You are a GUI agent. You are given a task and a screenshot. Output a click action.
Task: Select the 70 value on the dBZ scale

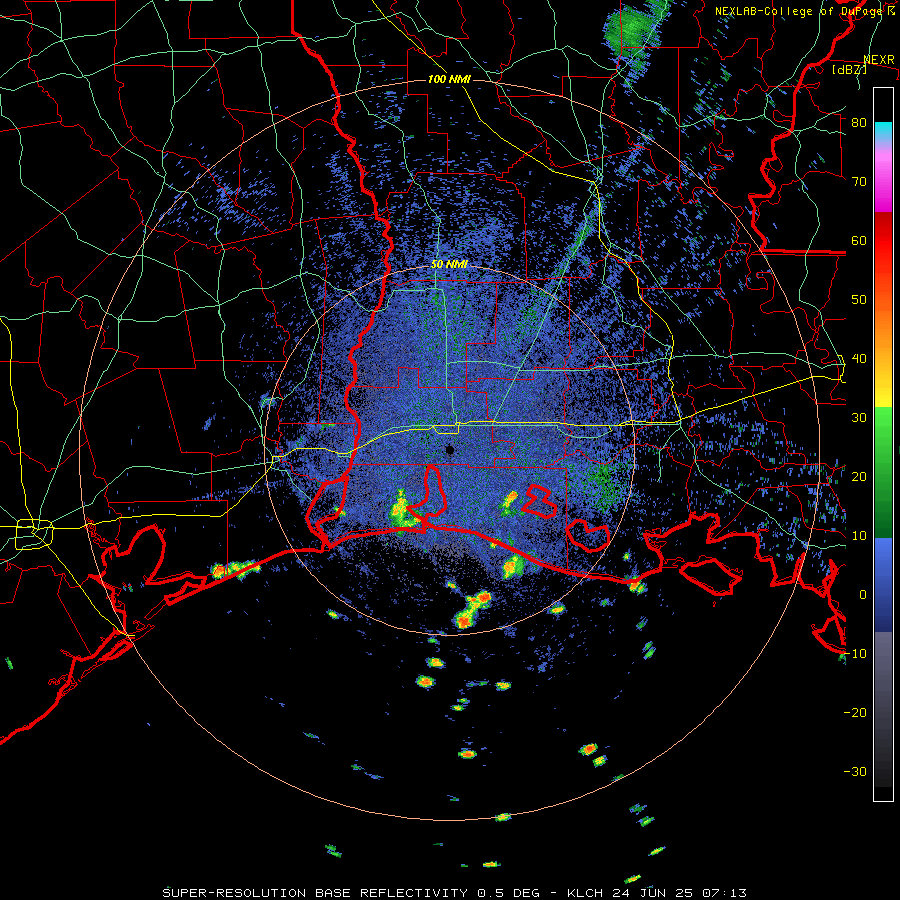[x=859, y=182]
